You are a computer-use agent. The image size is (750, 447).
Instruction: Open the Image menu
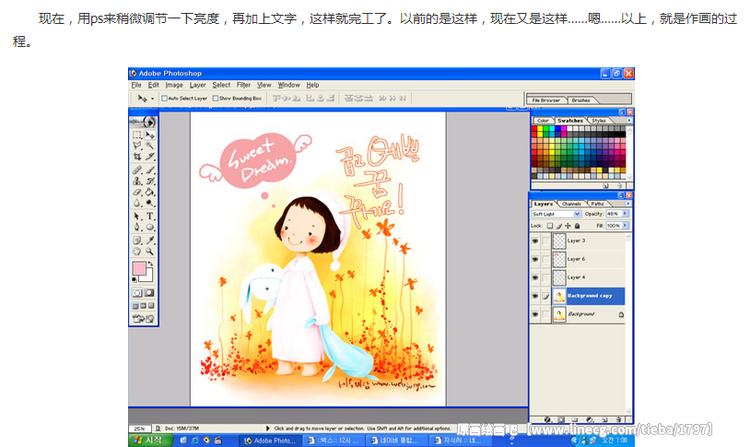click(174, 85)
